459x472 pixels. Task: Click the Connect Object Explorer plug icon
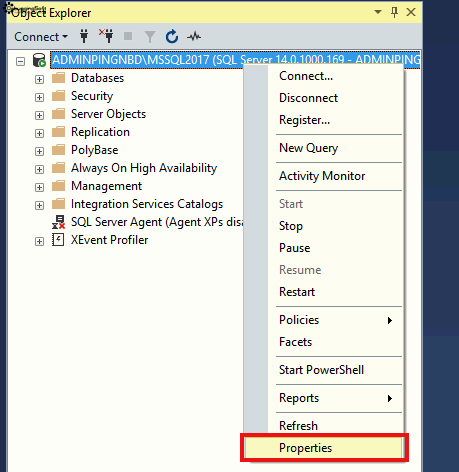pyautogui.click(x=84, y=36)
